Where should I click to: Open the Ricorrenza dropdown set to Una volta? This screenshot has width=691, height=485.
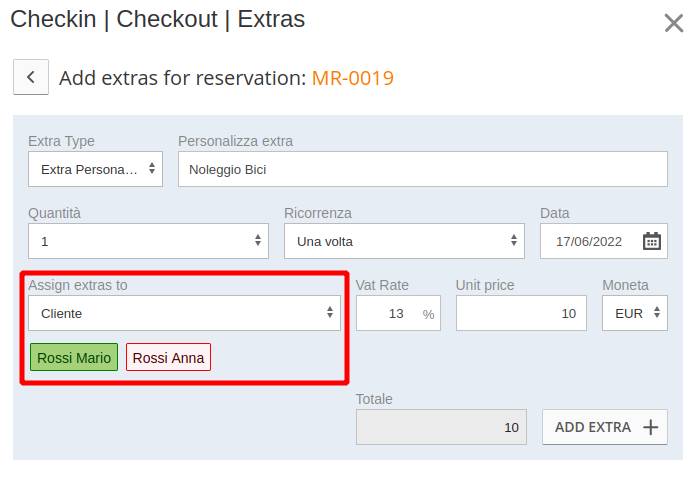(x=404, y=241)
